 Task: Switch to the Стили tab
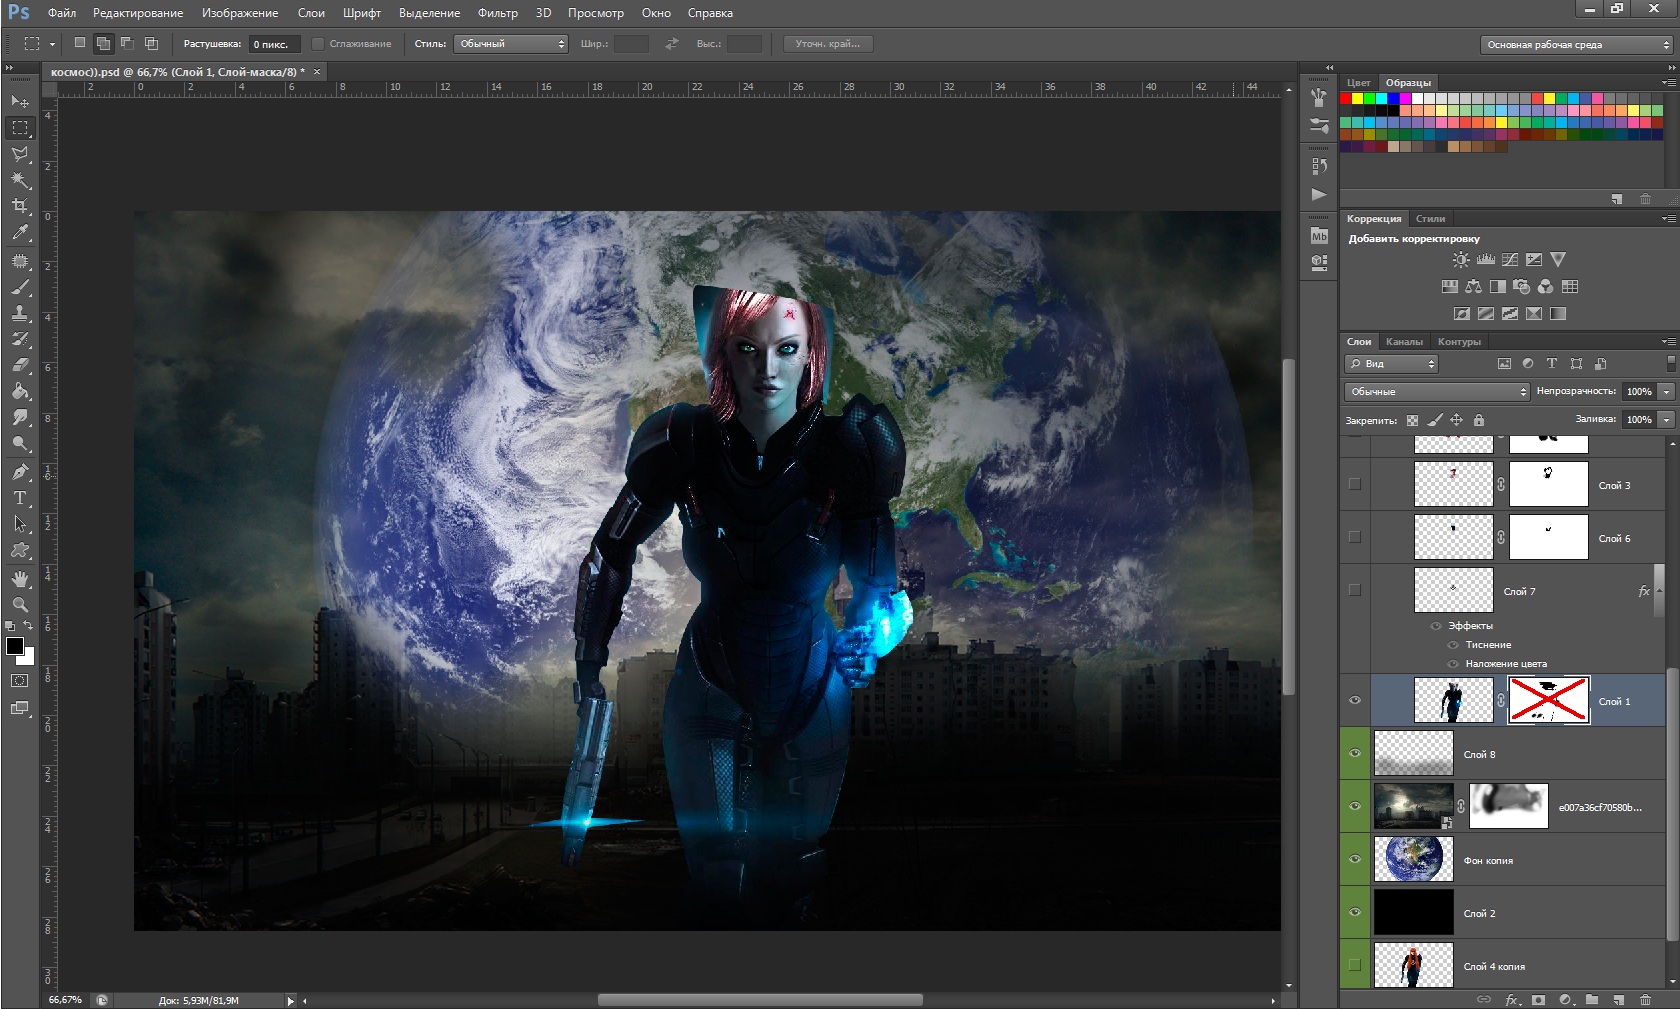click(1430, 219)
